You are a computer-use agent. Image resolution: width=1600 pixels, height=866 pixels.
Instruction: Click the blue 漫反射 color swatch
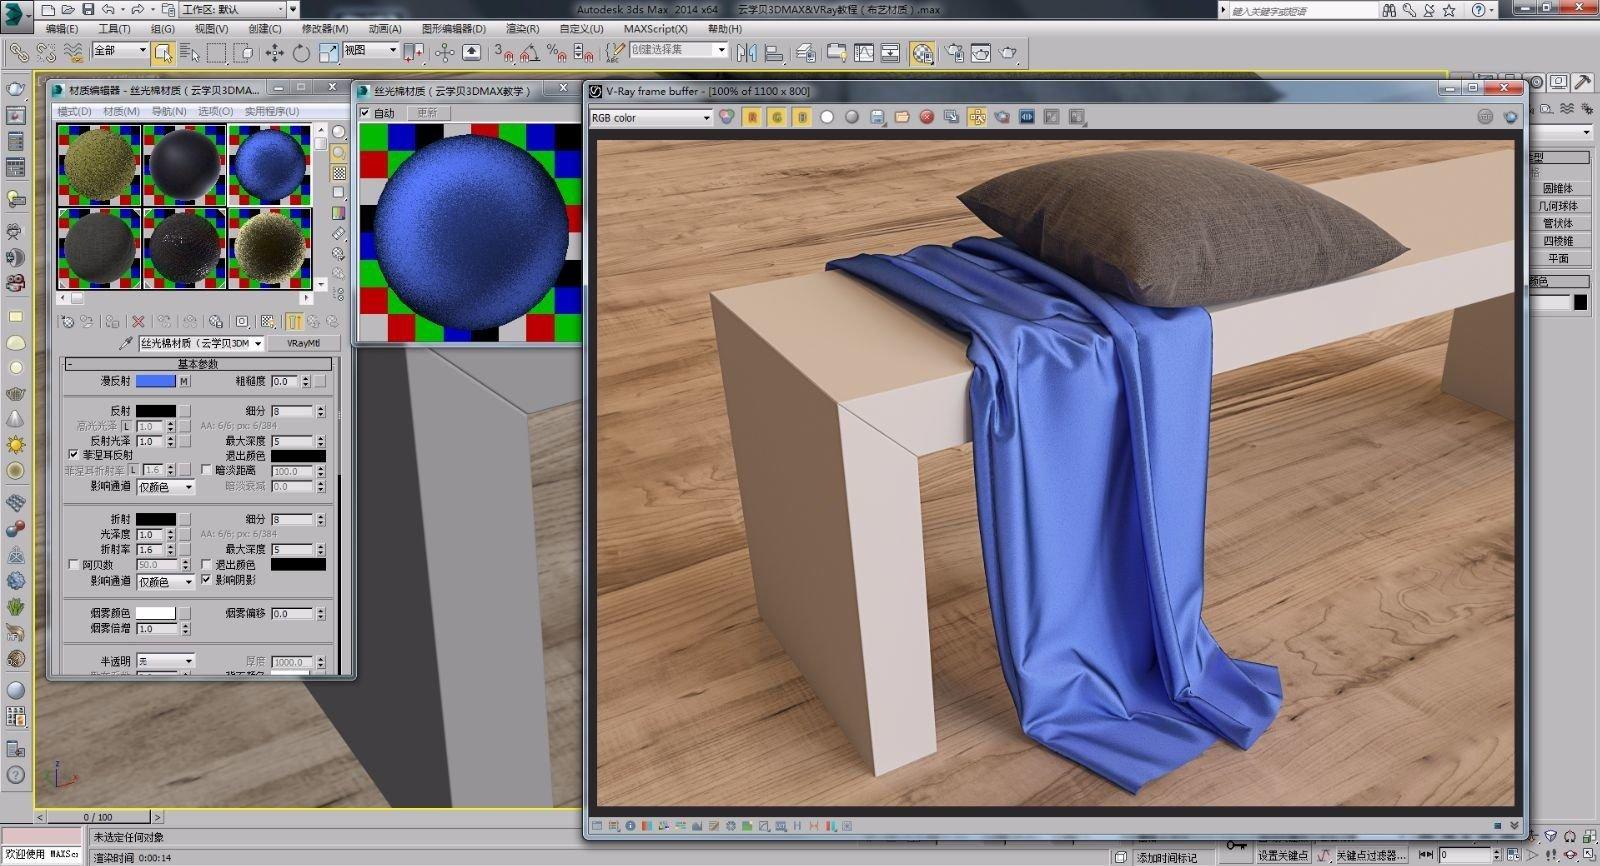(155, 381)
